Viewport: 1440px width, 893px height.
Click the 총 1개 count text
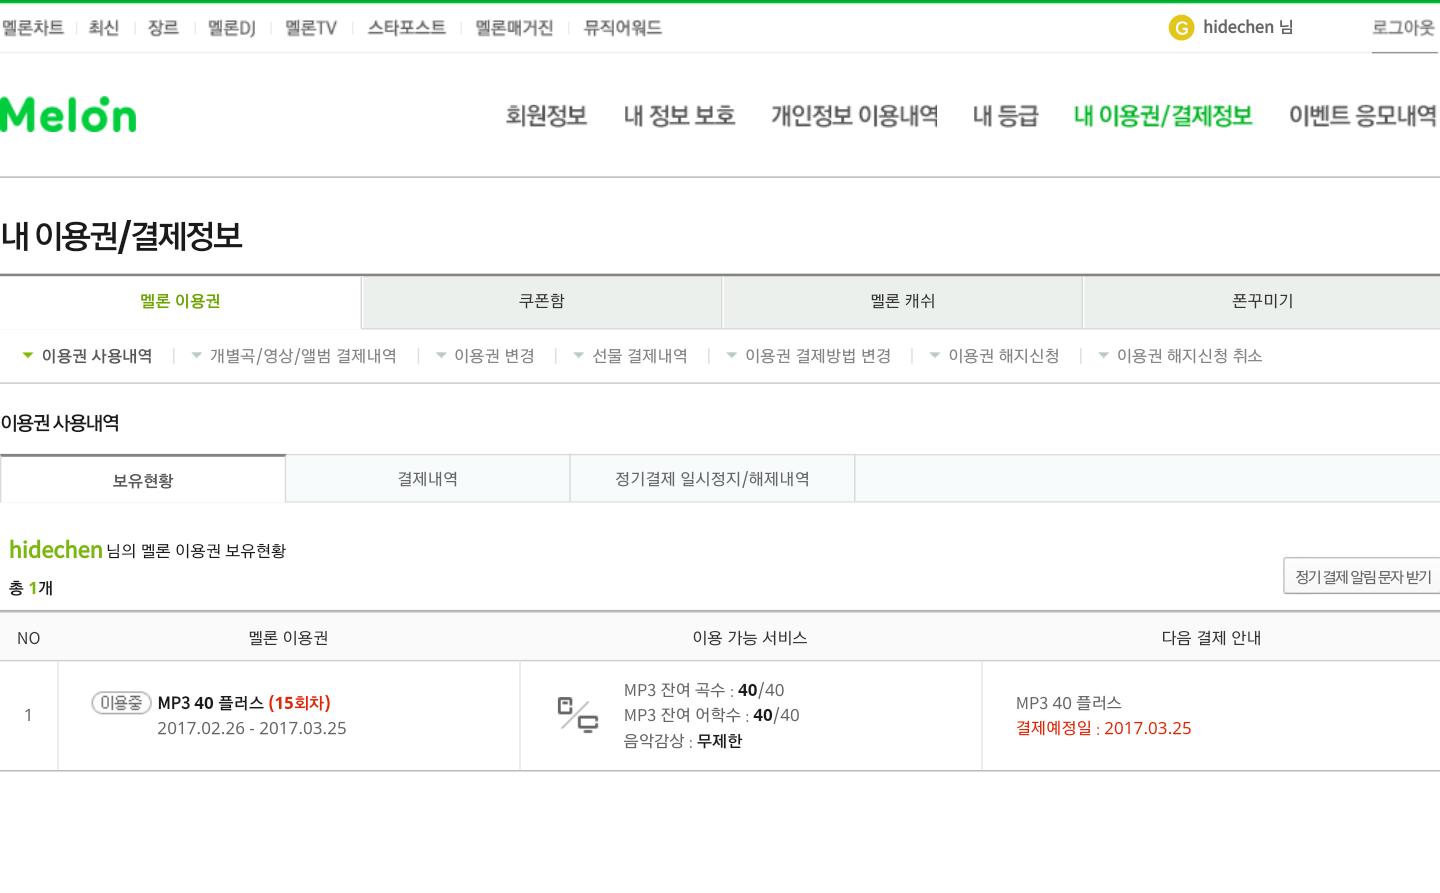click(x=31, y=588)
